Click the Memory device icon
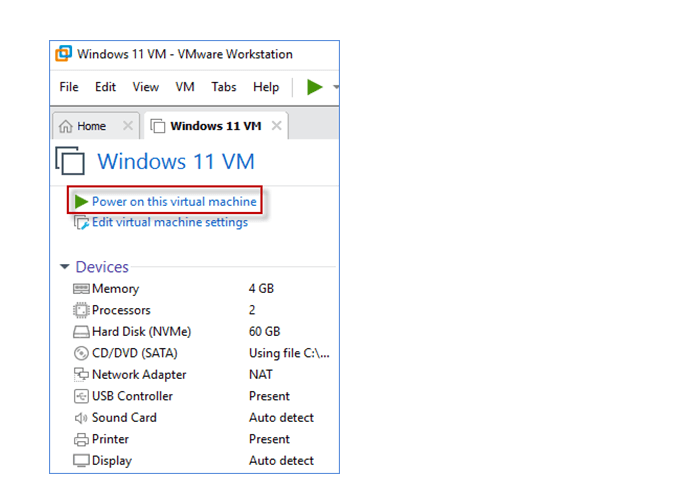Image resolution: width=700 pixels, height=500 pixels. 81,289
